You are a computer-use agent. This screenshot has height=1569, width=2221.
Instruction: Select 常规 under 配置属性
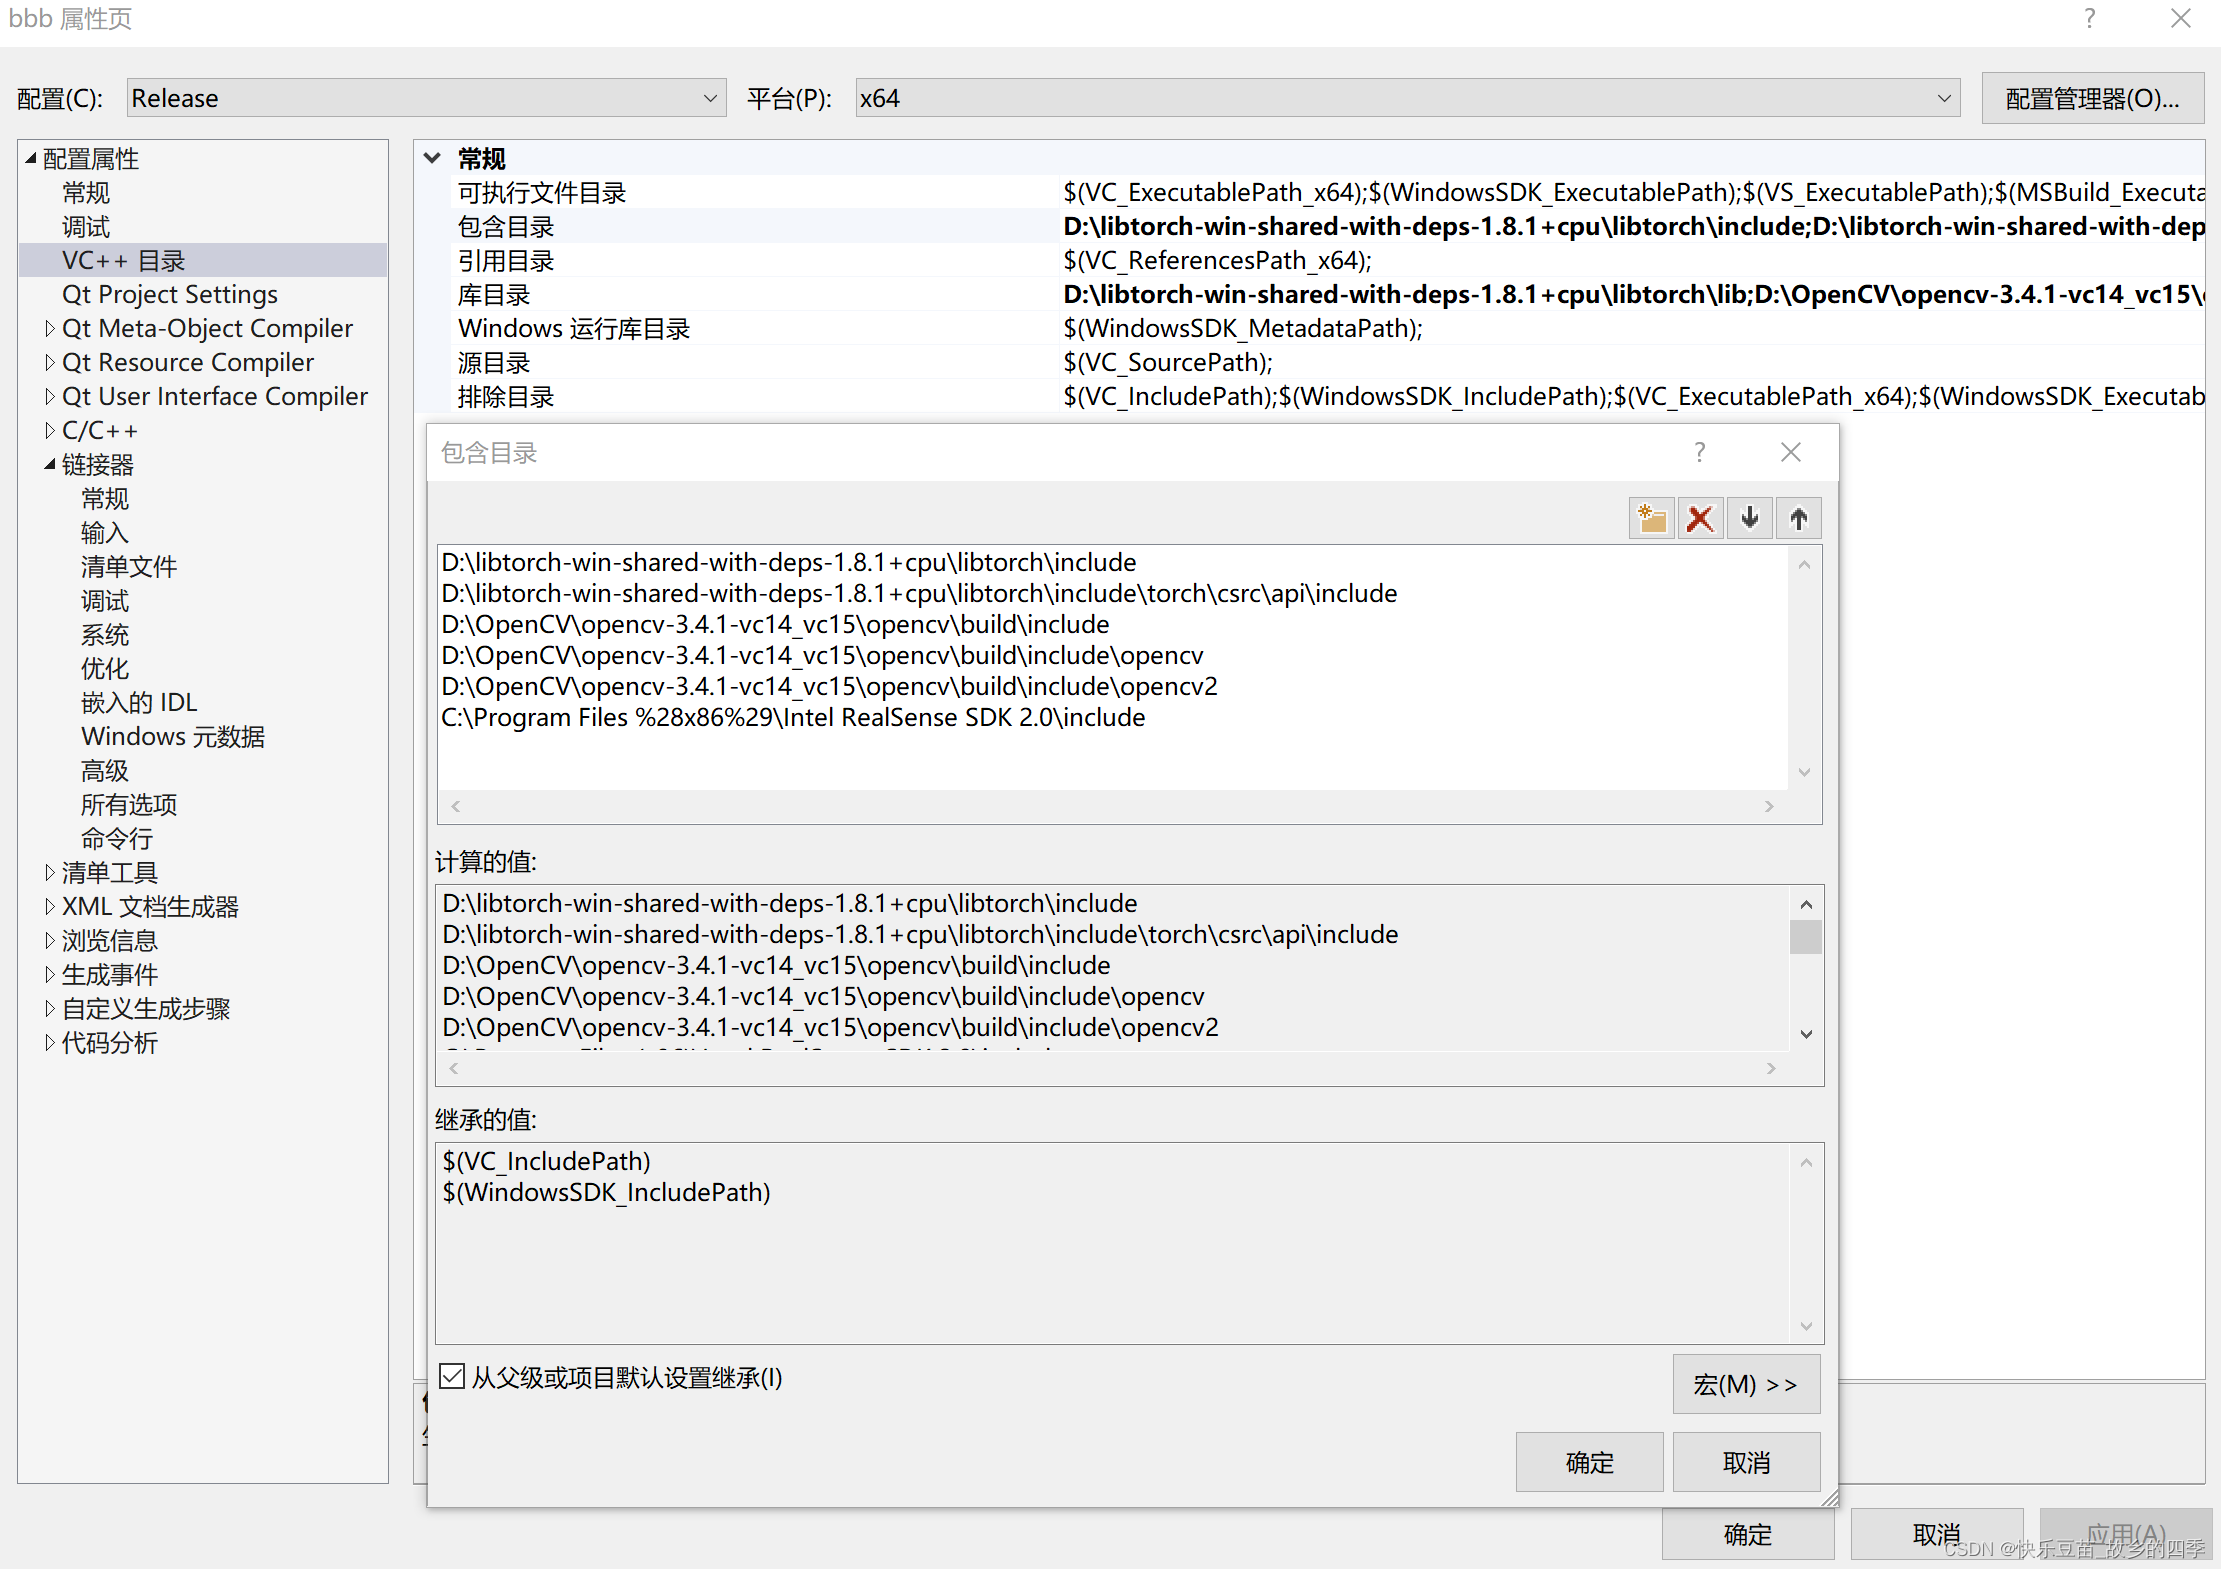click(x=86, y=192)
